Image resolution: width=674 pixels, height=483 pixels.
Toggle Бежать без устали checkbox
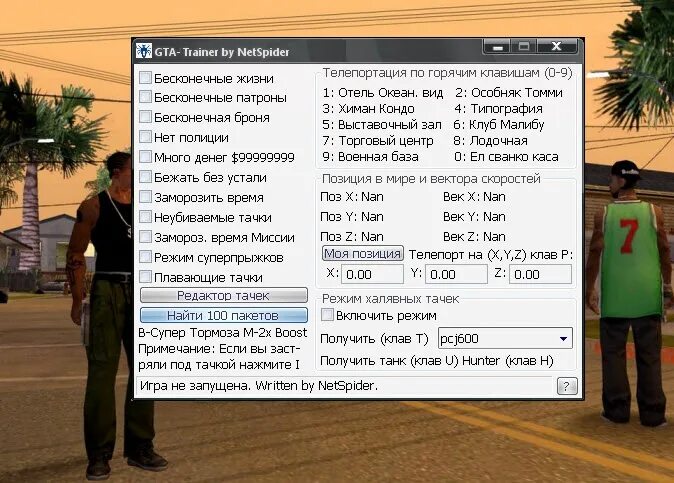146,177
